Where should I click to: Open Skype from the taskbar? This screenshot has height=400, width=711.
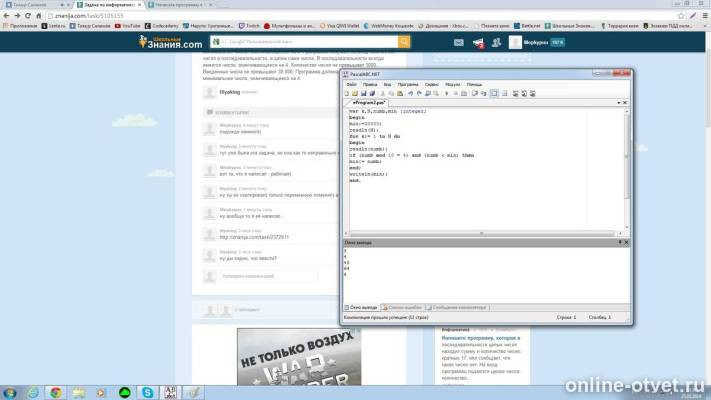coord(147,393)
